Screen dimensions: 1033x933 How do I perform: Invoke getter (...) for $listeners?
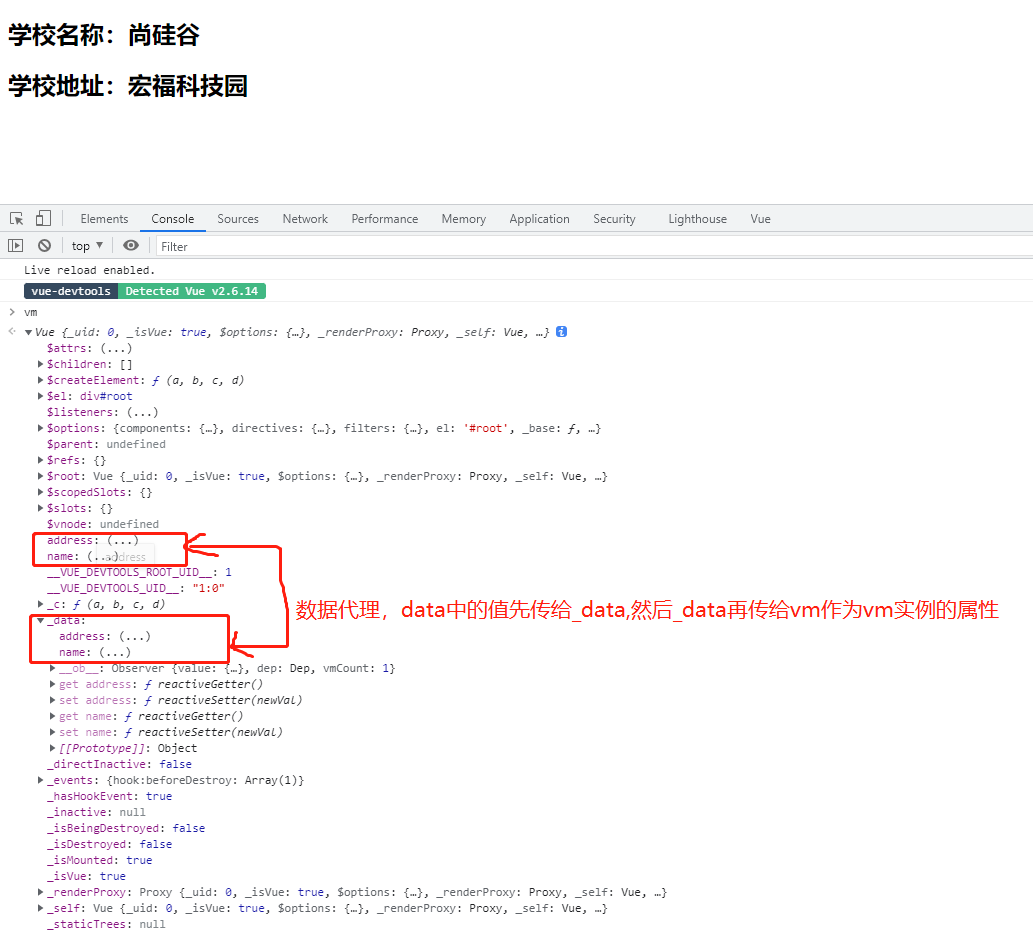tap(142, 412)
